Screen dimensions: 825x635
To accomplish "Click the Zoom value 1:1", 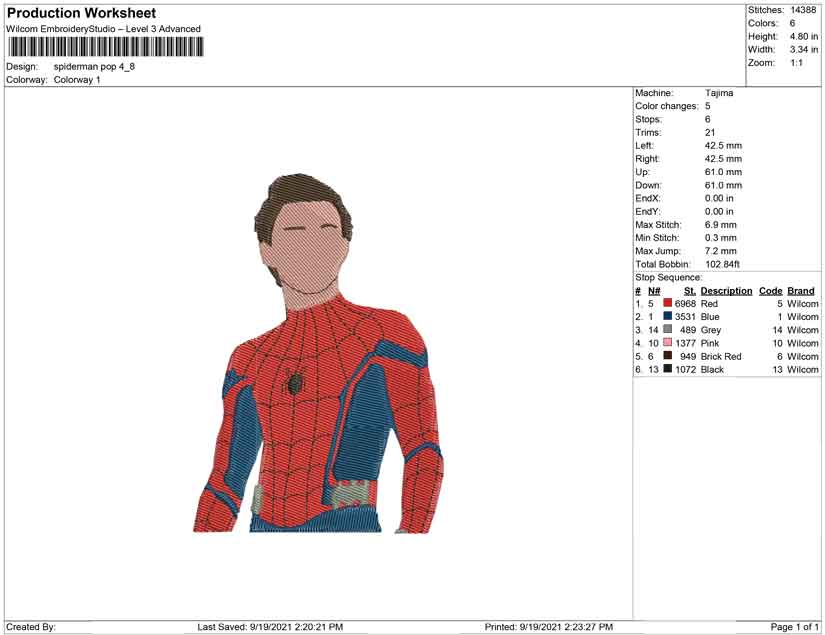I will pos(797,63).
